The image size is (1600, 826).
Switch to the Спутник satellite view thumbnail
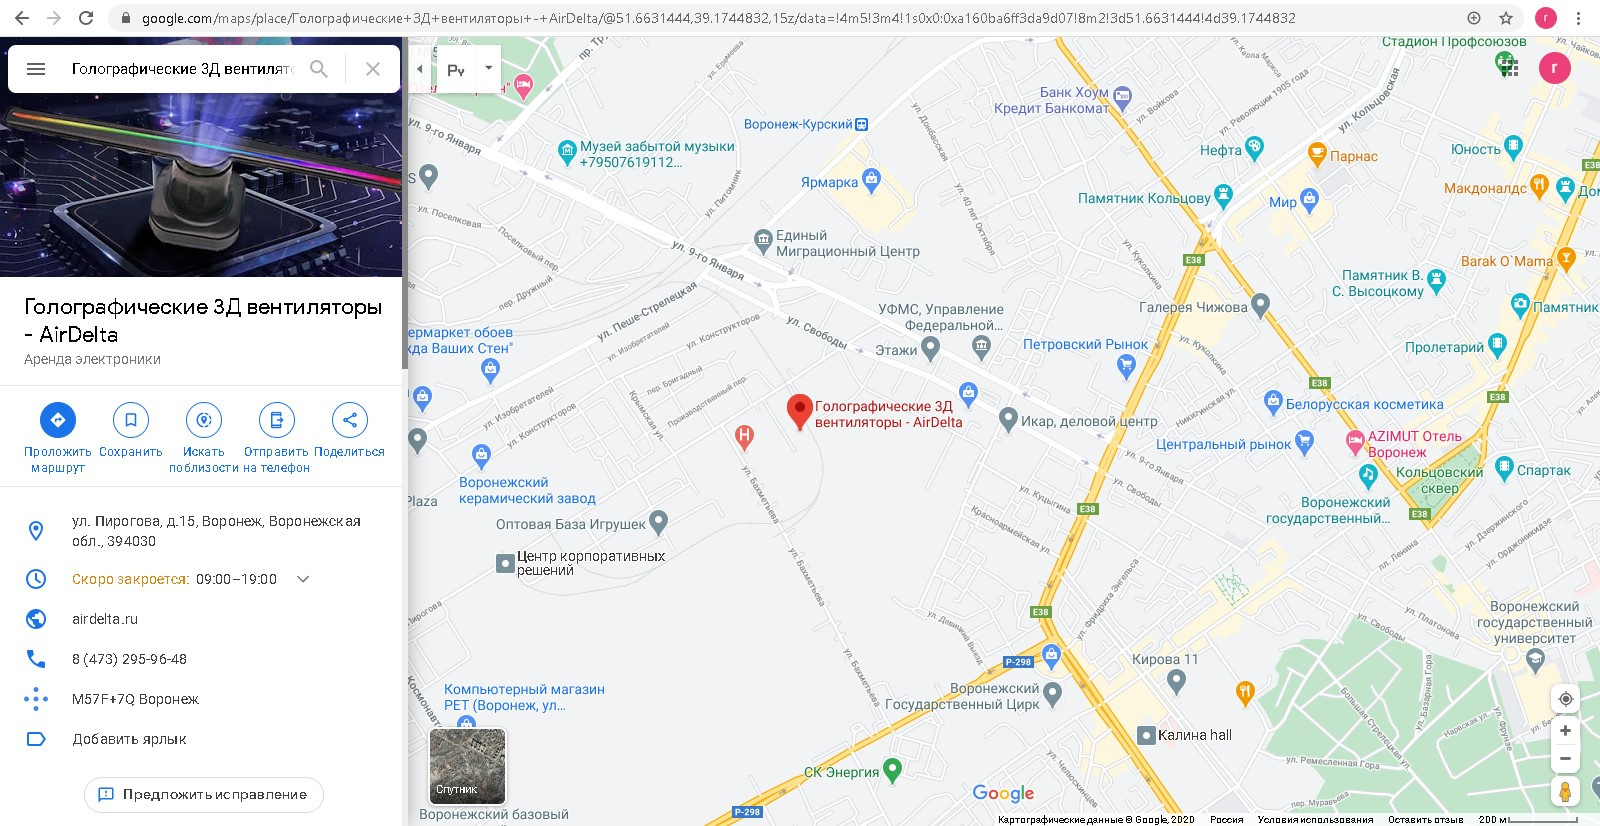pos(467,766)
